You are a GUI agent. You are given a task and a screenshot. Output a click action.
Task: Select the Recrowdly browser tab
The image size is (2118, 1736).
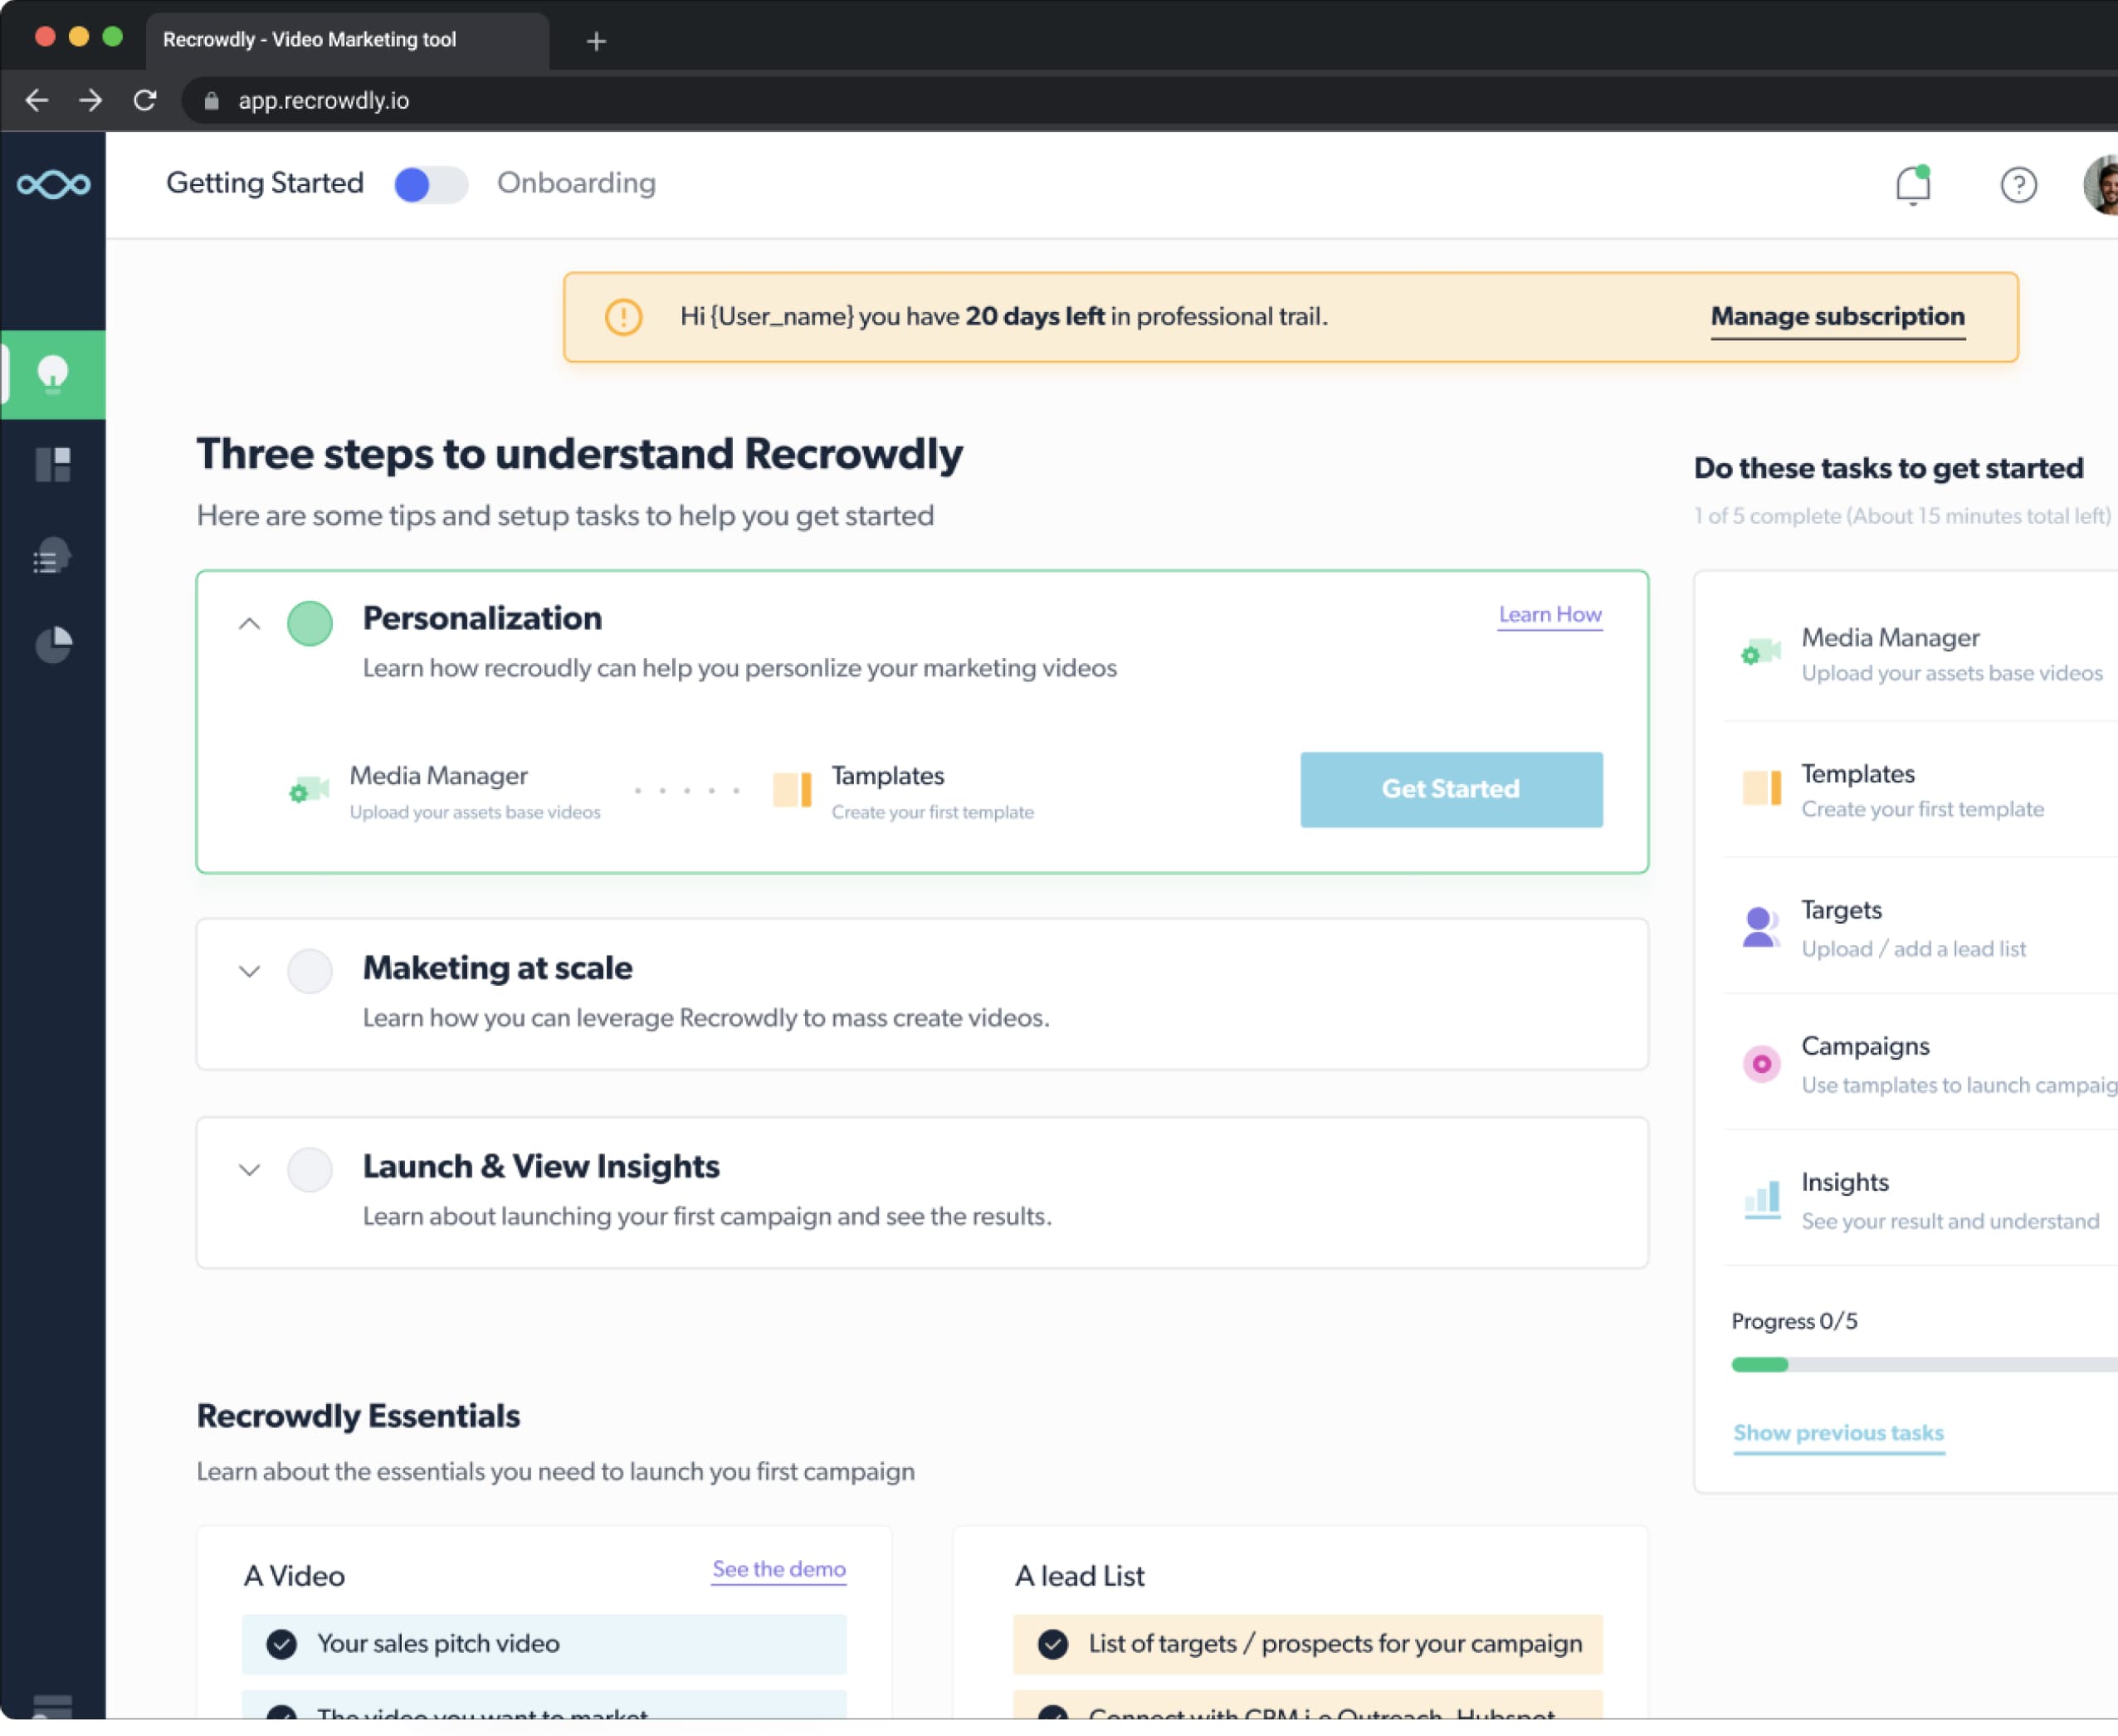tap(347, 40)
